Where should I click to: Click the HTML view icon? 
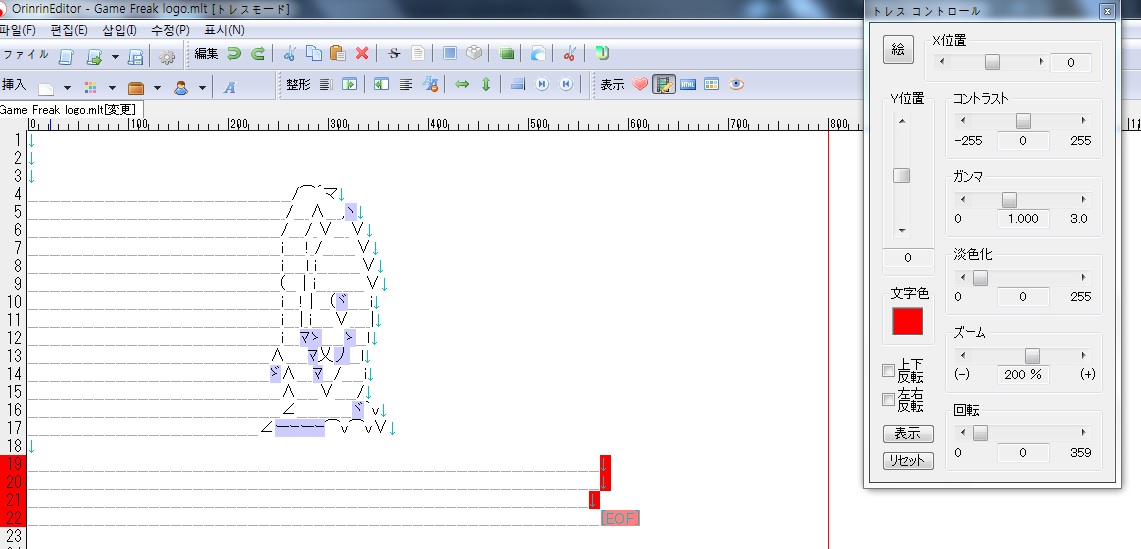pos(688,85)
